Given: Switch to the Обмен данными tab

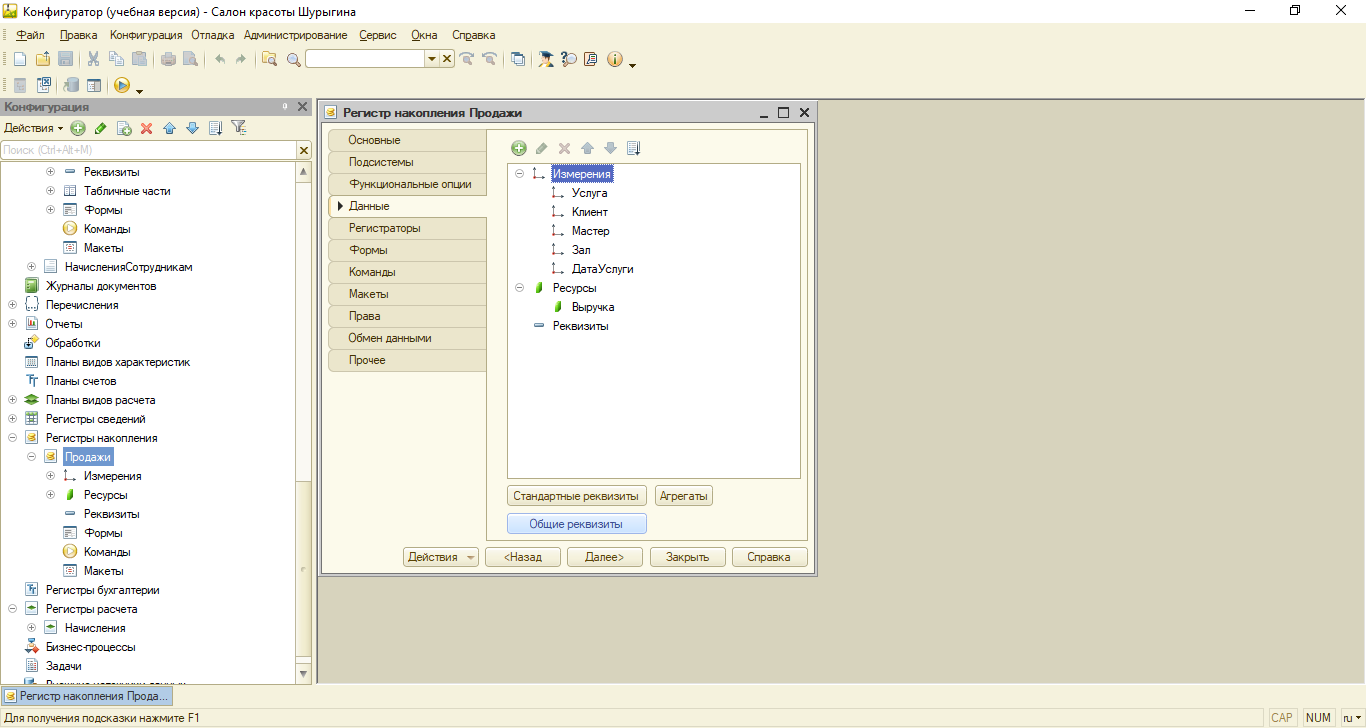Looking at the screenshot, I should [x=407, y=338].
